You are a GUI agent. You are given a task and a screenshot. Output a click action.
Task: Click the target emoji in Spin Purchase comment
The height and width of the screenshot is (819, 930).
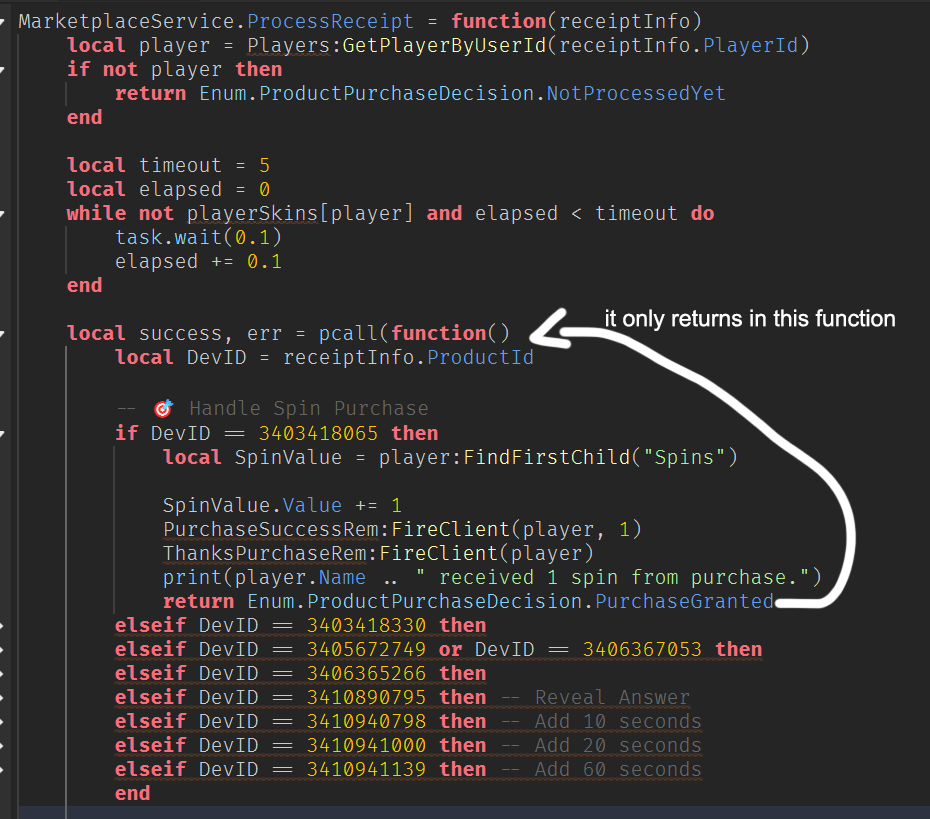(x=163, y=408)
